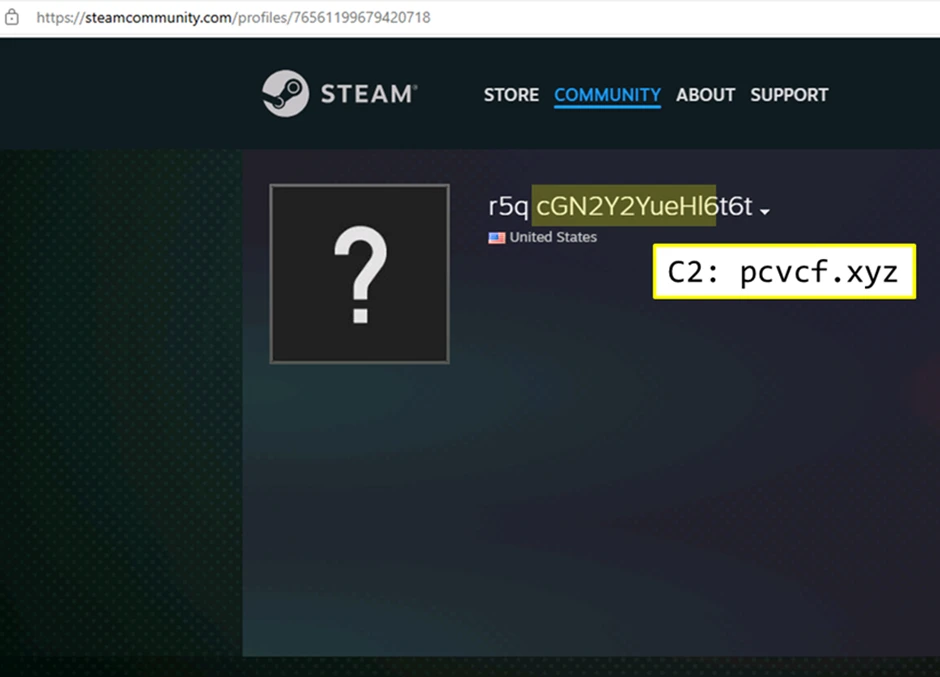Screen dimensions: 940x677
Task: Open the STORE menu
Action: [511, 95]
